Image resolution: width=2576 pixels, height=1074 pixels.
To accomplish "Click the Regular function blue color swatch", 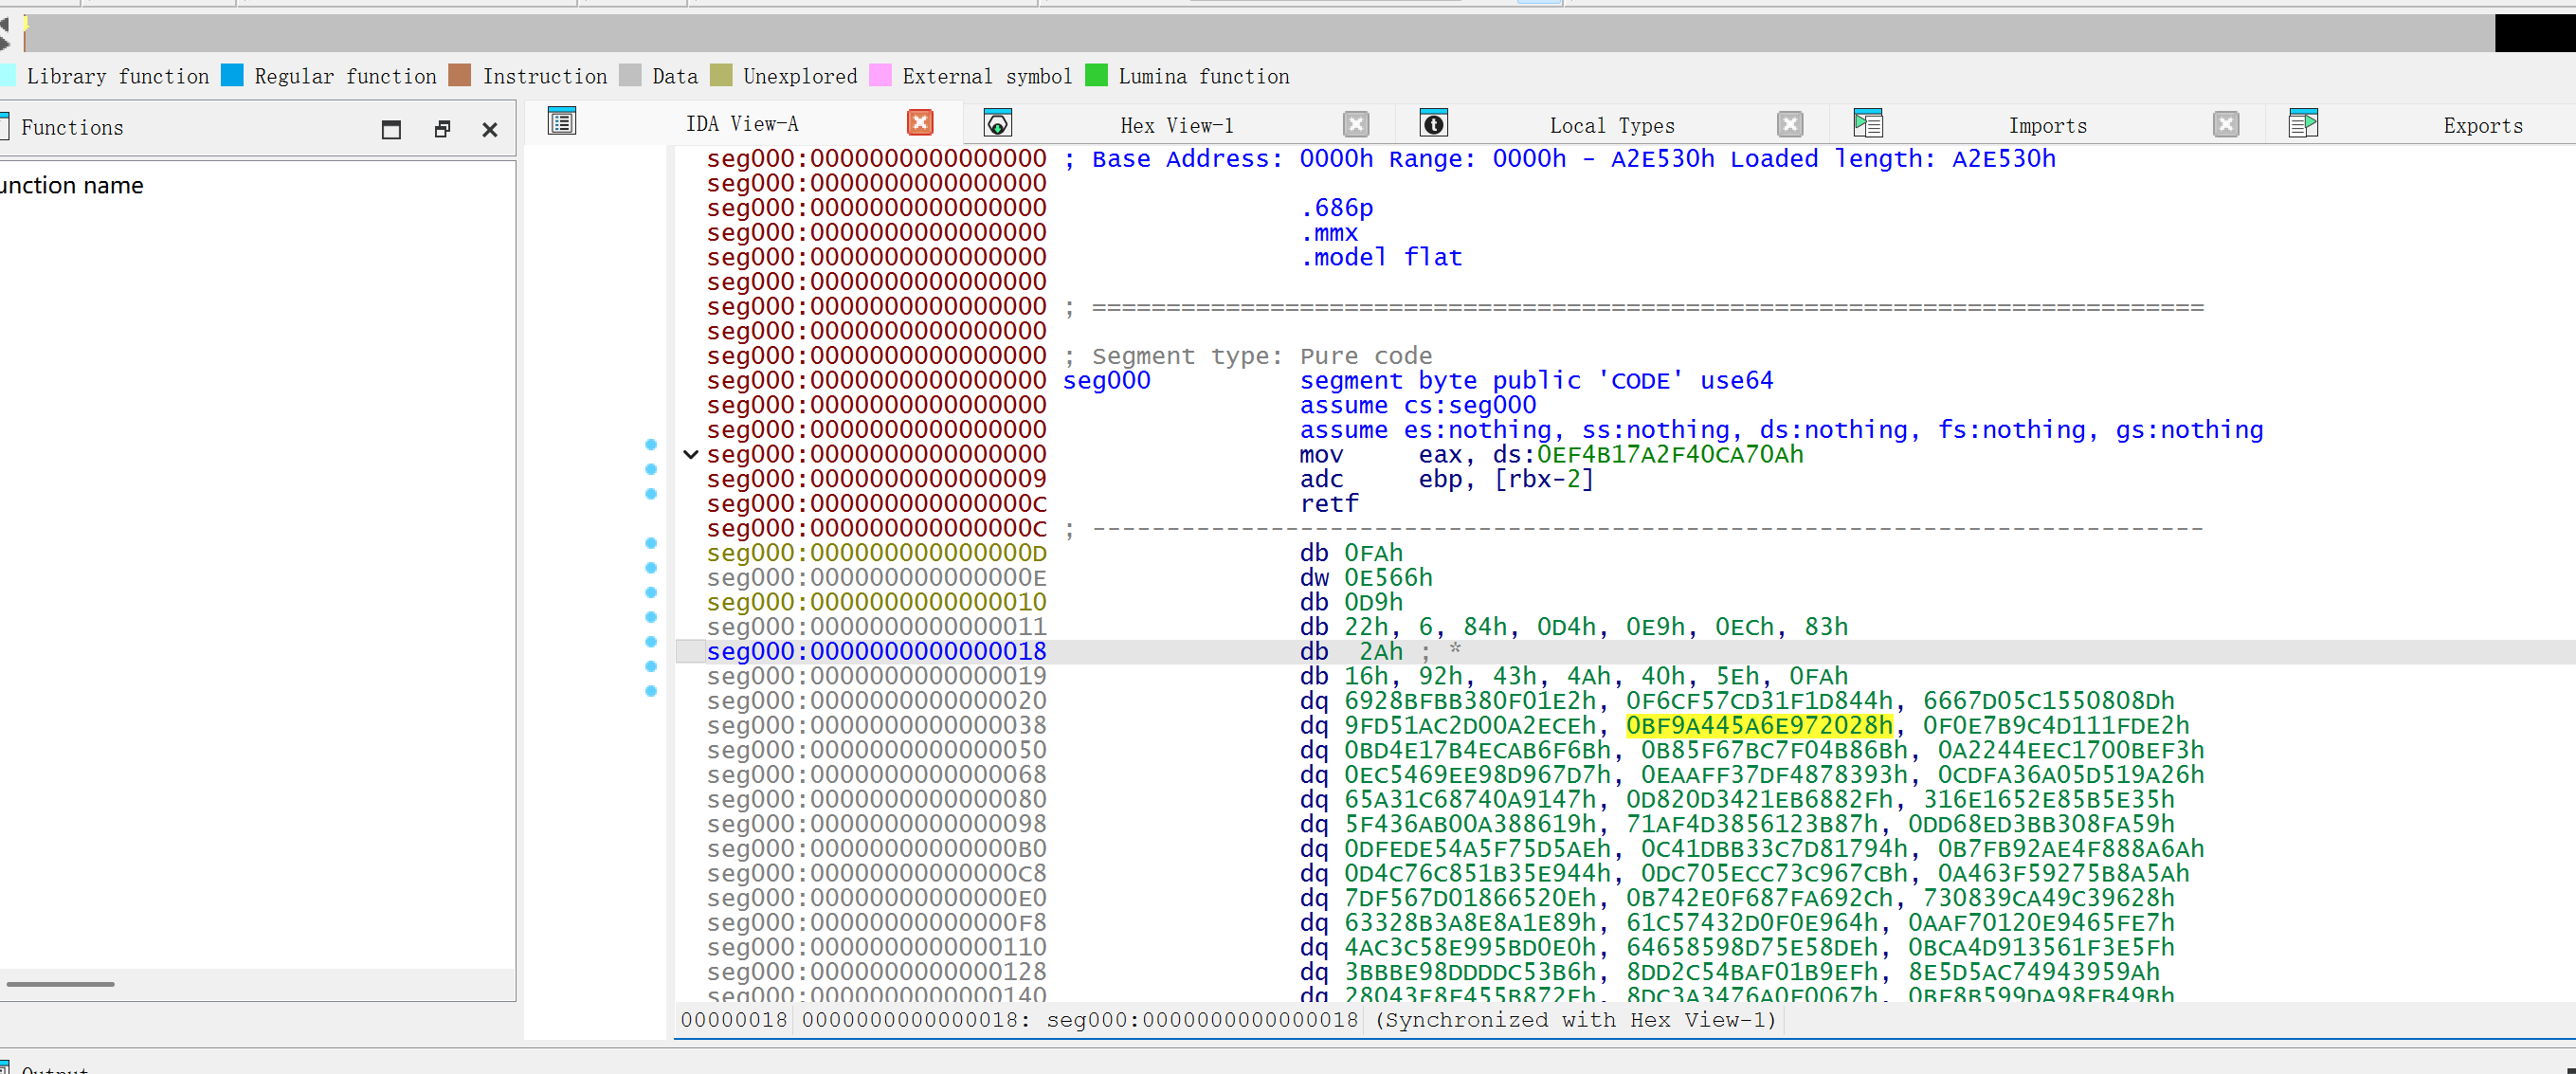I will click(232, 76).
